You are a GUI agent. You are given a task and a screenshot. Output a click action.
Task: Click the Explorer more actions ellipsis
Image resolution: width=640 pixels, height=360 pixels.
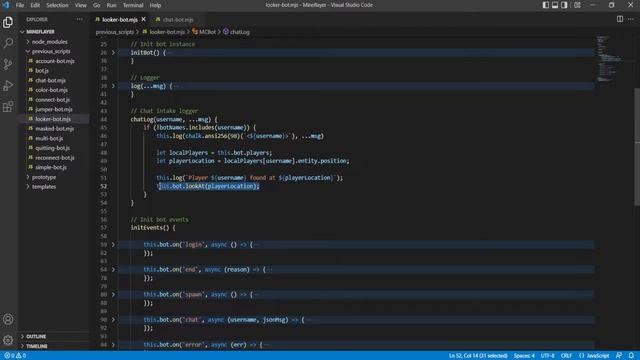(79, 19)
